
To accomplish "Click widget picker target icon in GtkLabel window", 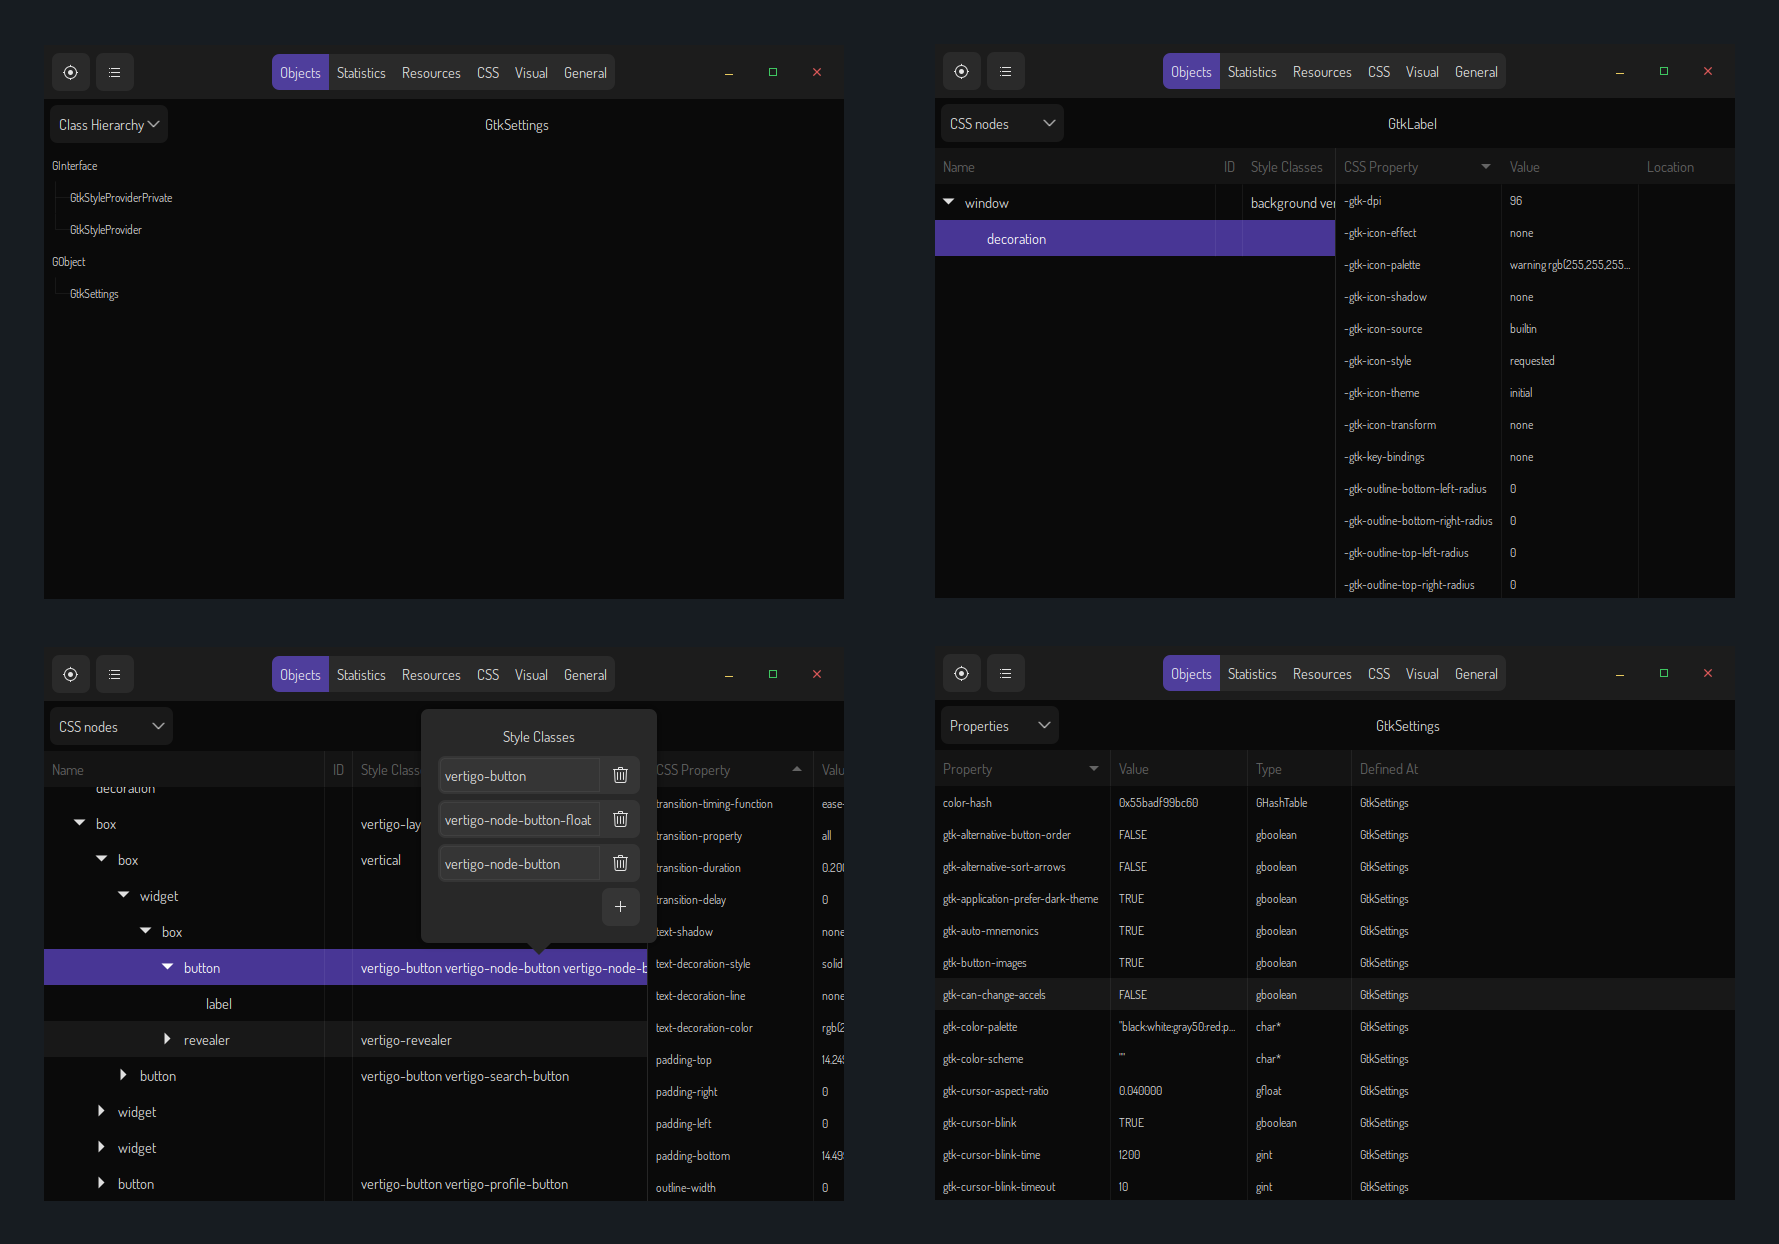I will [961, 72].
